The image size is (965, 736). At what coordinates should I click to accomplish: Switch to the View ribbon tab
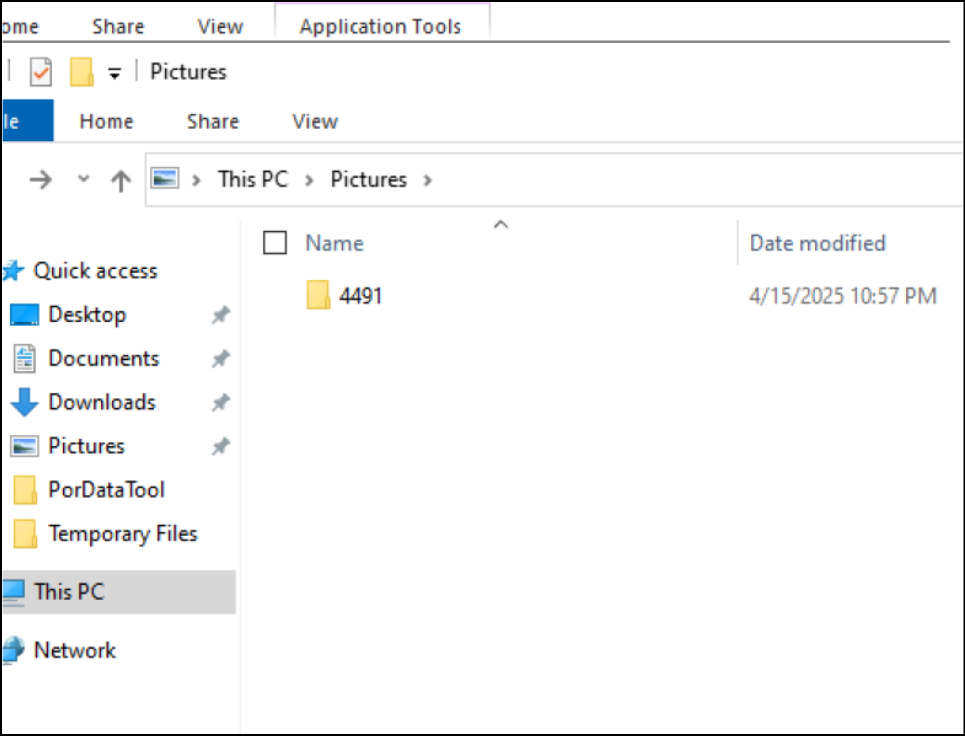click(x=314, y=121)
